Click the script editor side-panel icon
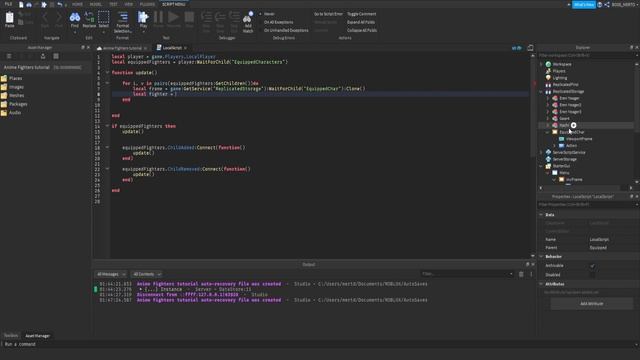 pyautogui.click(x=530, y=48)
